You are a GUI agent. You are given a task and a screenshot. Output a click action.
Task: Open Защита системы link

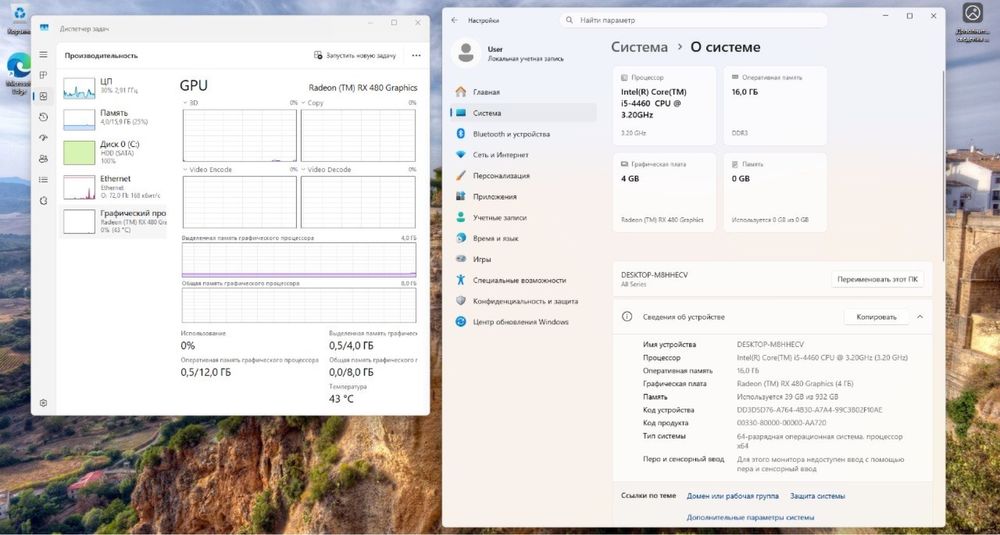point(817,496)
